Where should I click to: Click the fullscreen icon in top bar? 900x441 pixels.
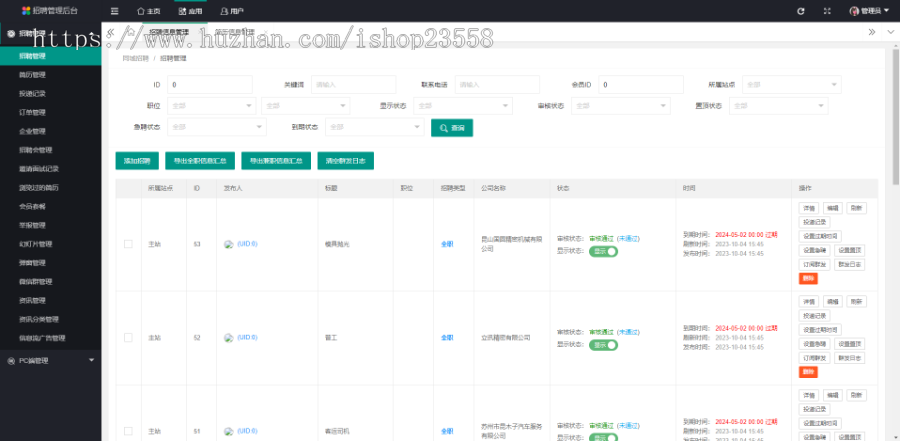pos(828,11)
